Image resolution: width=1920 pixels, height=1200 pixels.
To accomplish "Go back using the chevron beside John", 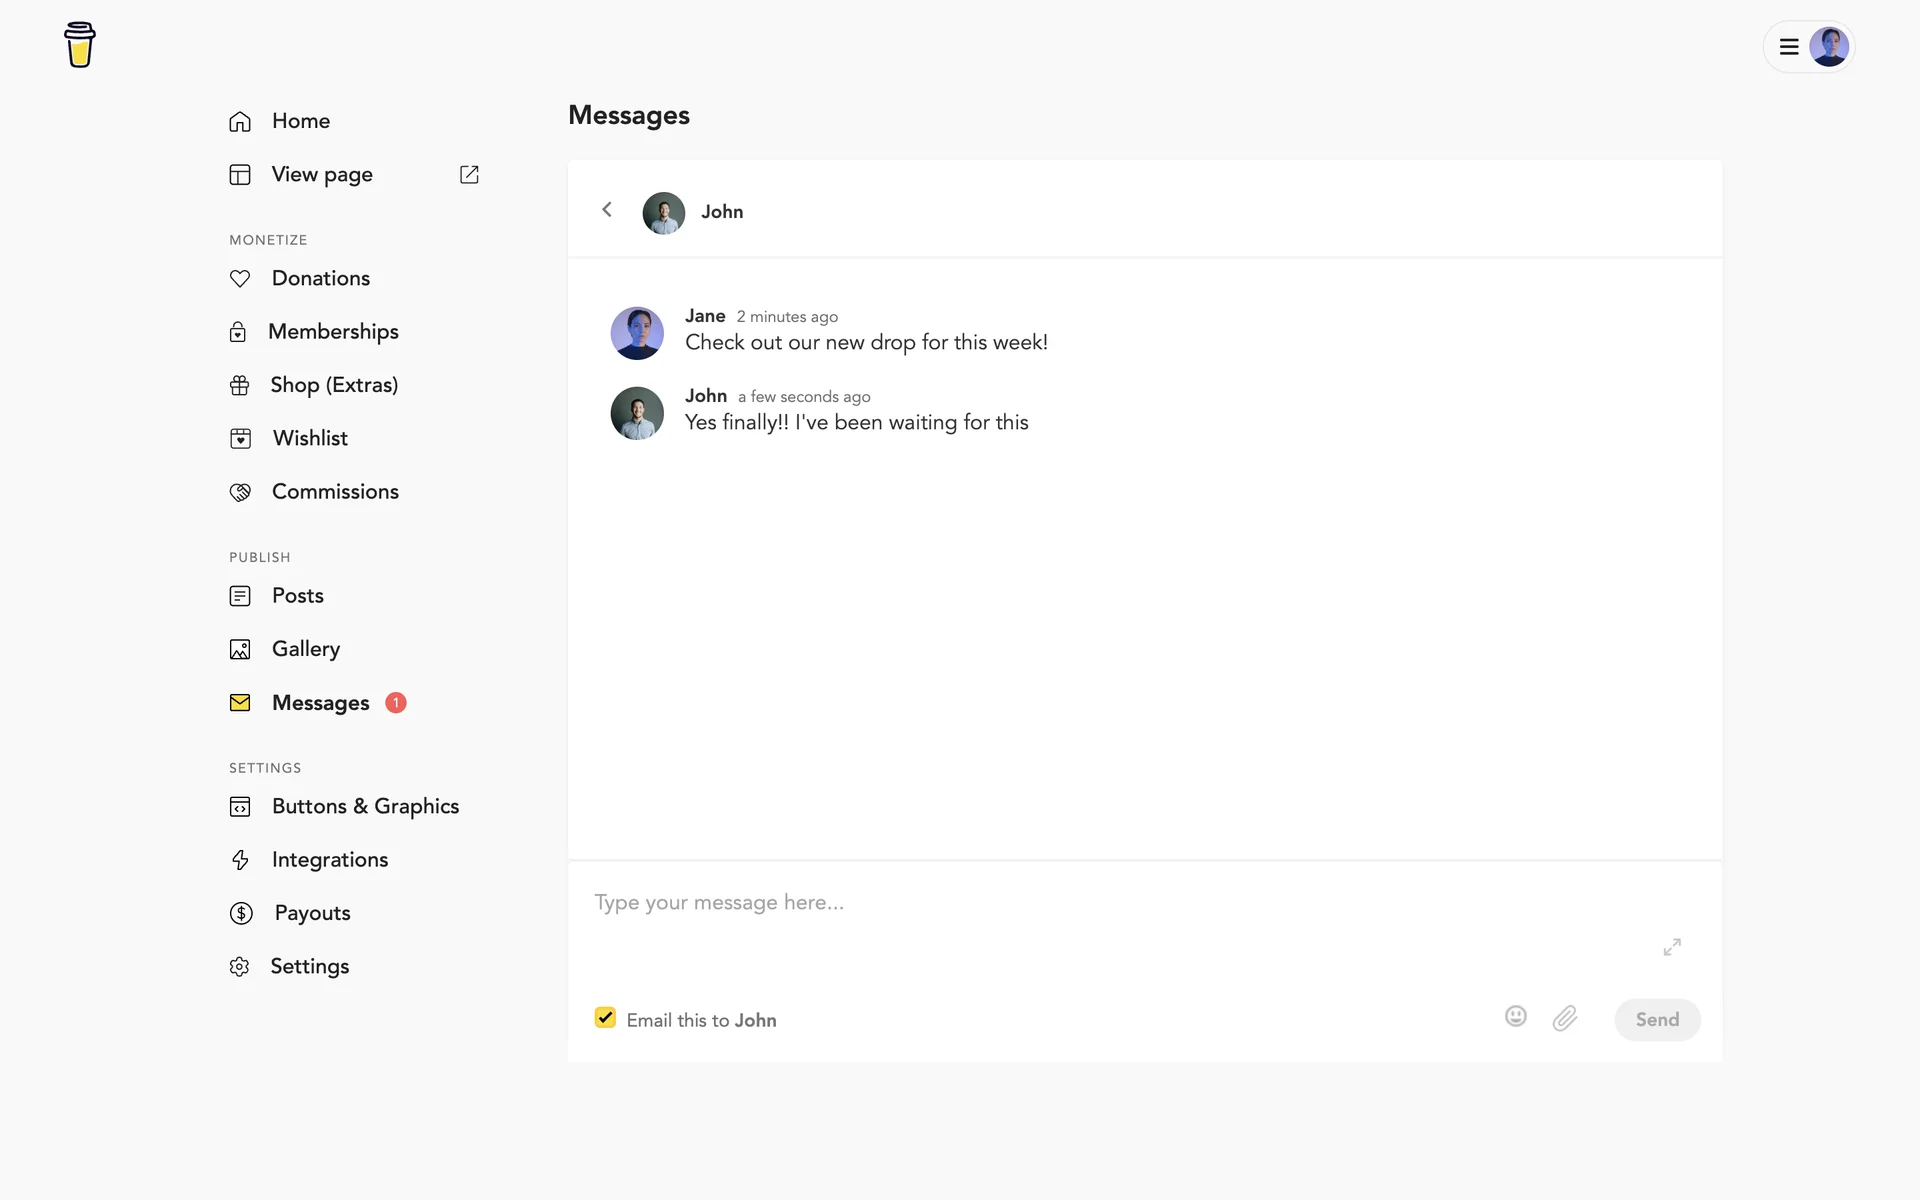I will (607, 210).
